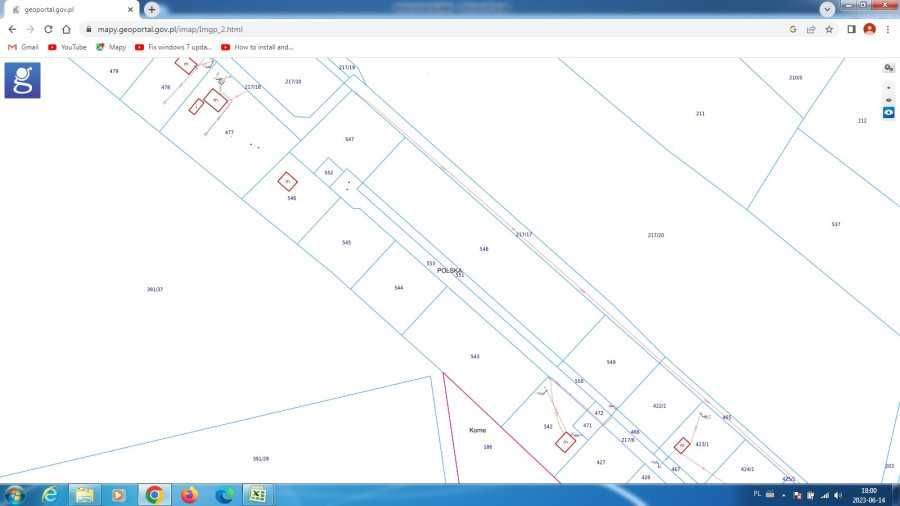Launch Microsoft Edge from taskbar
The height and width of the screenshot is (506, 900).
click(x=224, y=495)
